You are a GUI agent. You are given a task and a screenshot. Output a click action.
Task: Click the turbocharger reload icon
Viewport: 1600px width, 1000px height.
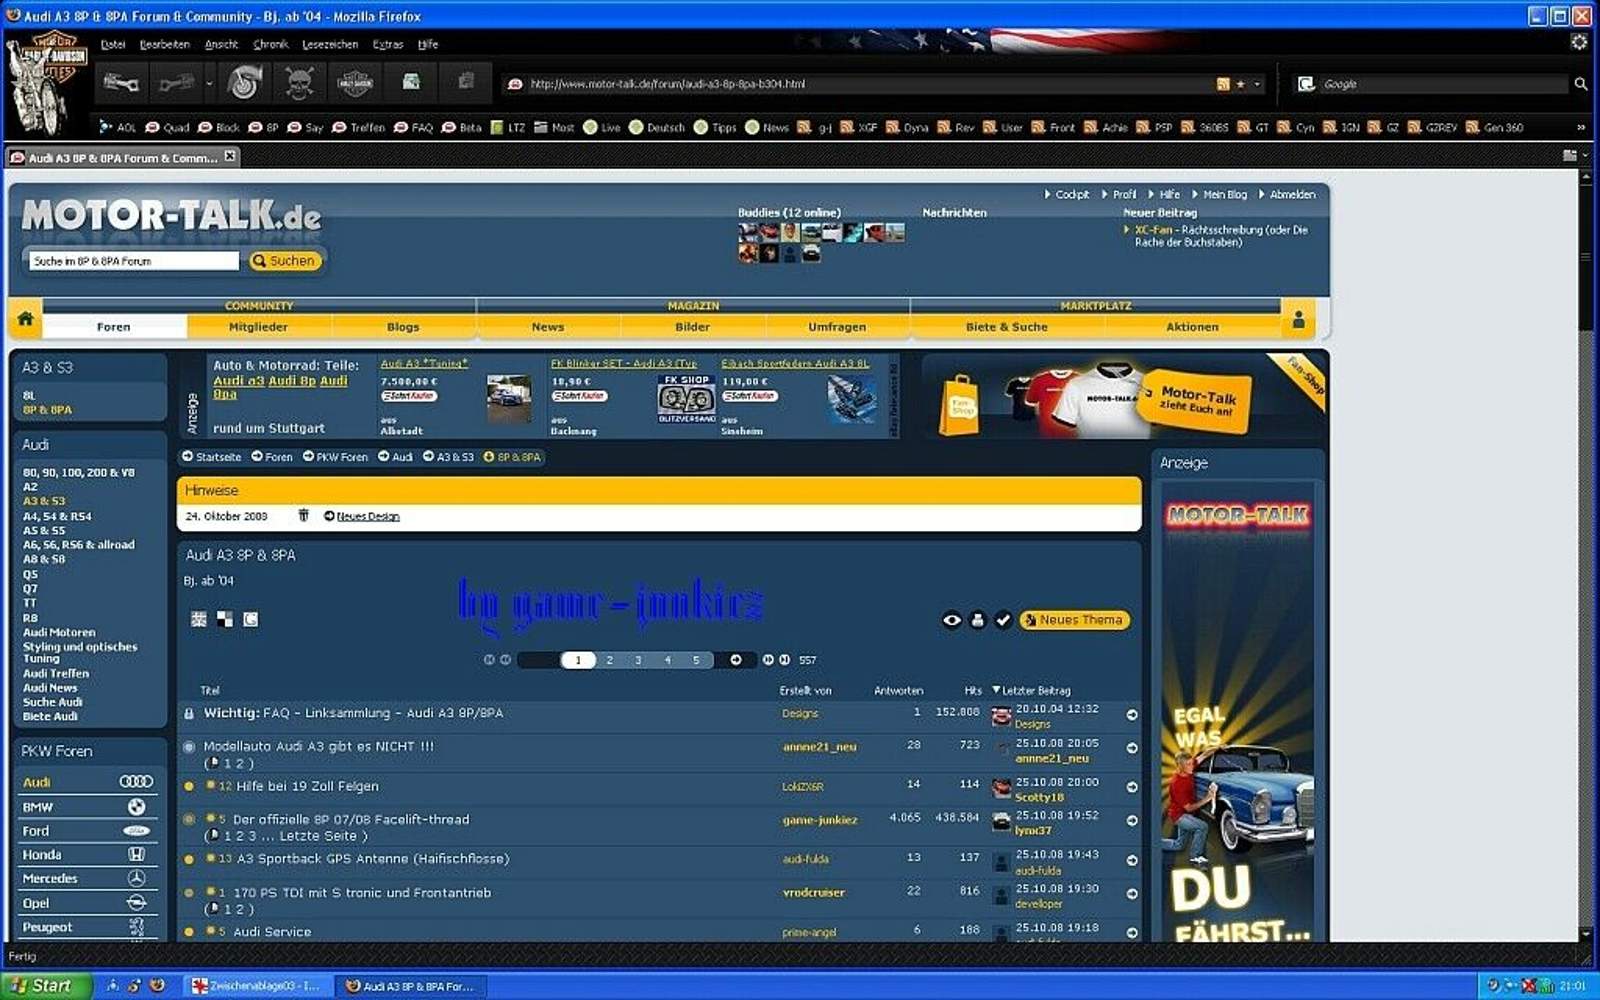pyautogui.click(x=244, y=83)
